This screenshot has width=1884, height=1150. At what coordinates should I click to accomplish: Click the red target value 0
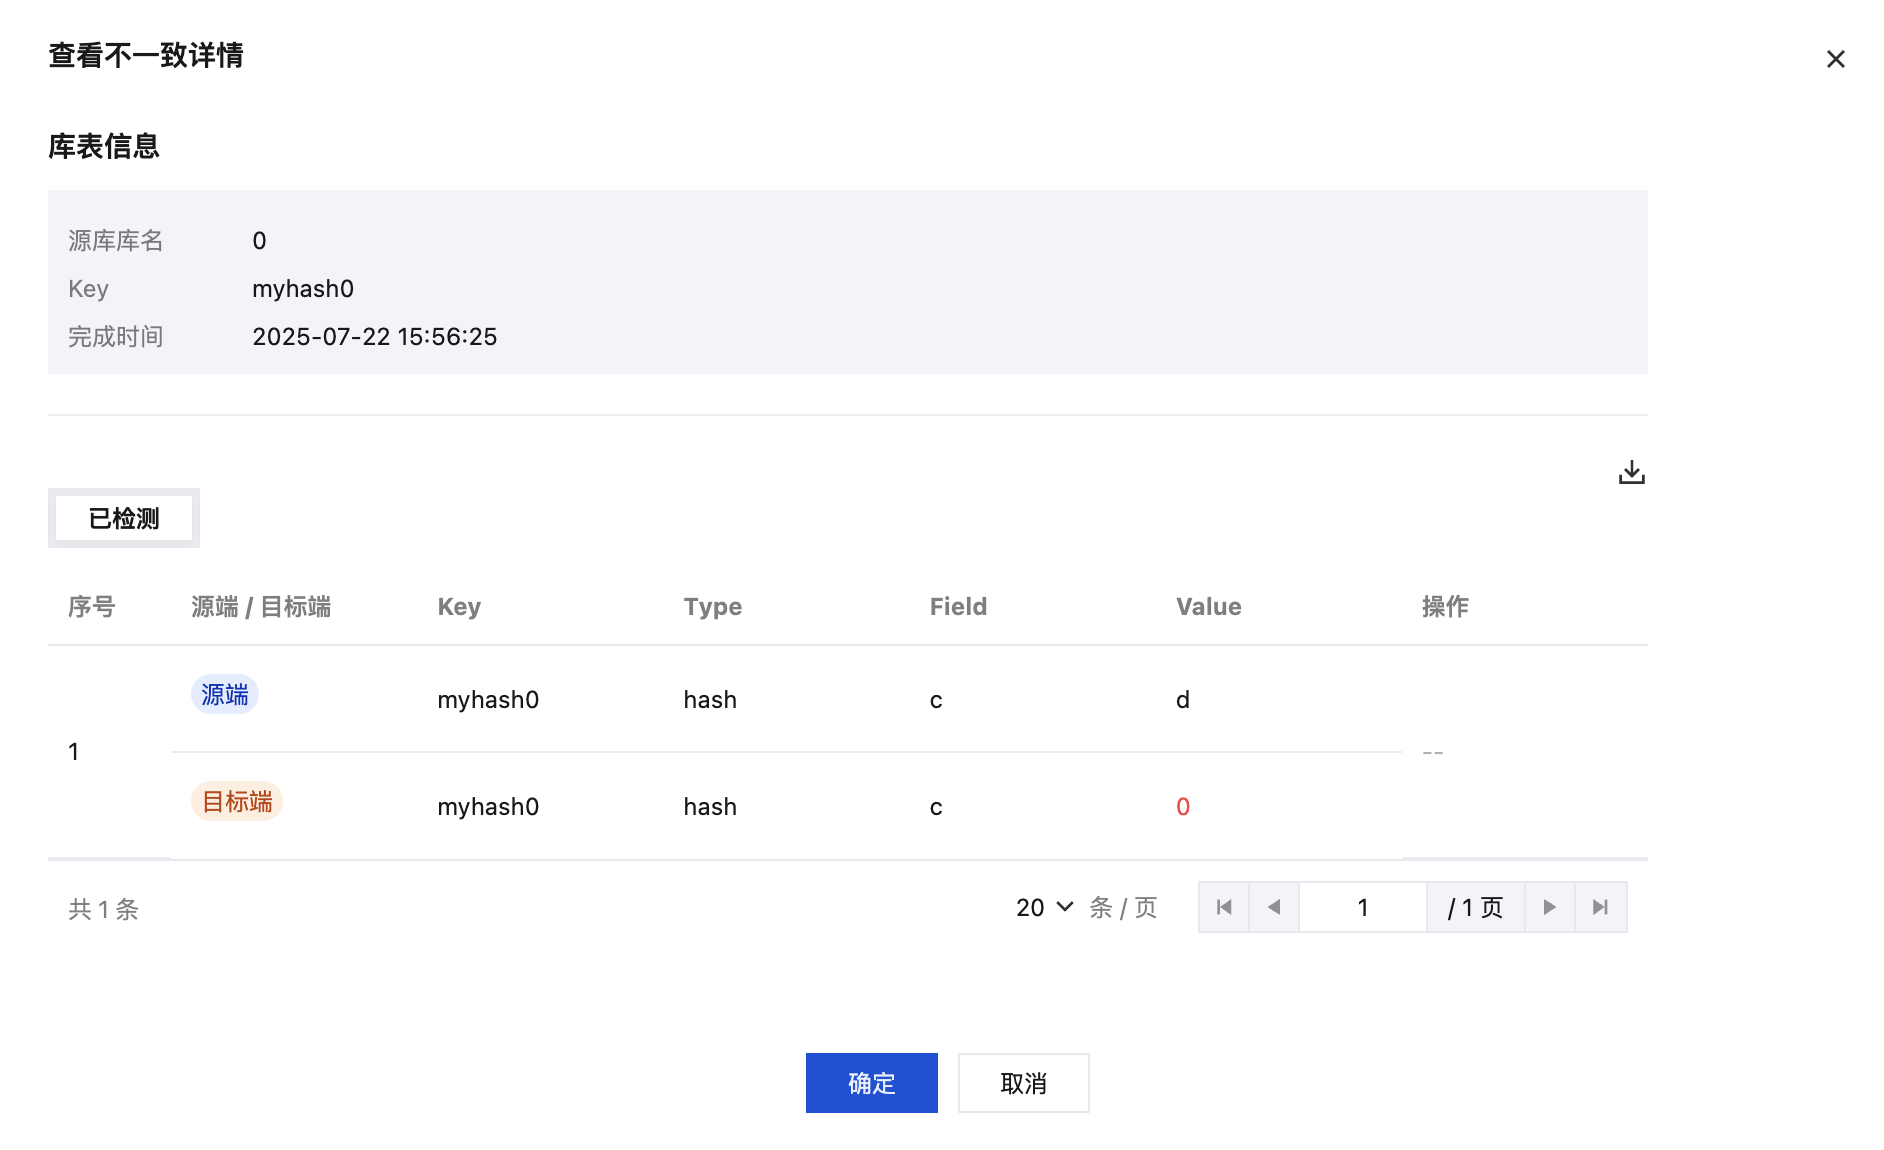(1183, 807)
